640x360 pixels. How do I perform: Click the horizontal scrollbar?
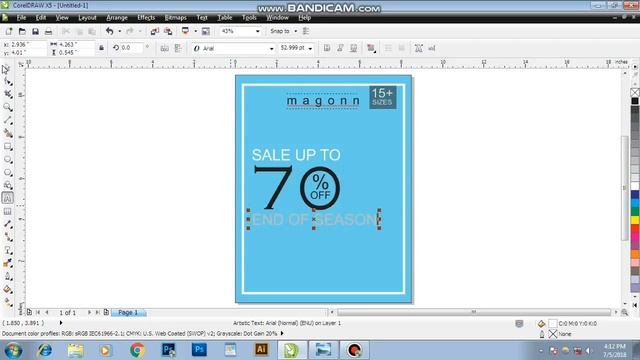coord(474,312)
